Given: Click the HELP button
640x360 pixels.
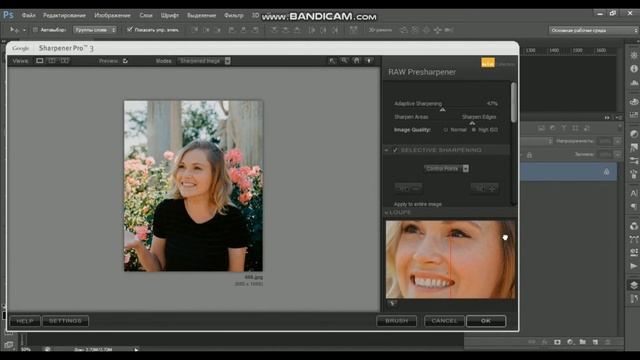Looking at the screenshot, I should point(25,321).
